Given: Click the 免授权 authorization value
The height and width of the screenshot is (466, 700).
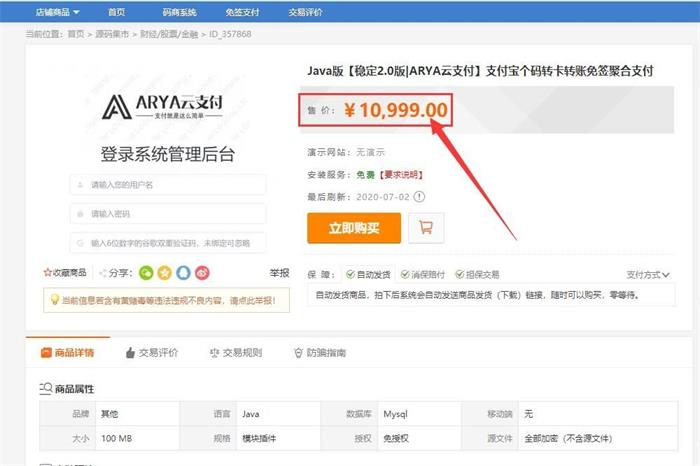Looking at the screenshot, I should coord(396,438).
